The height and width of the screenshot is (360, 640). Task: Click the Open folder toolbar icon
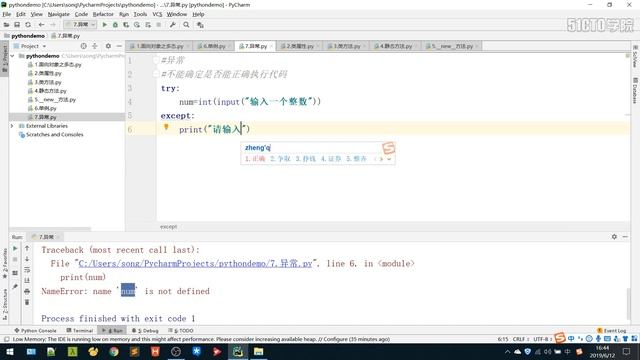coord(7,25)
